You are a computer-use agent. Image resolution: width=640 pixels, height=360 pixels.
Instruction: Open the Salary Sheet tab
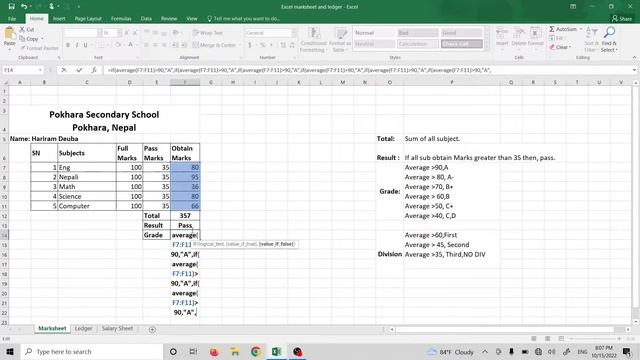(117, 329)
